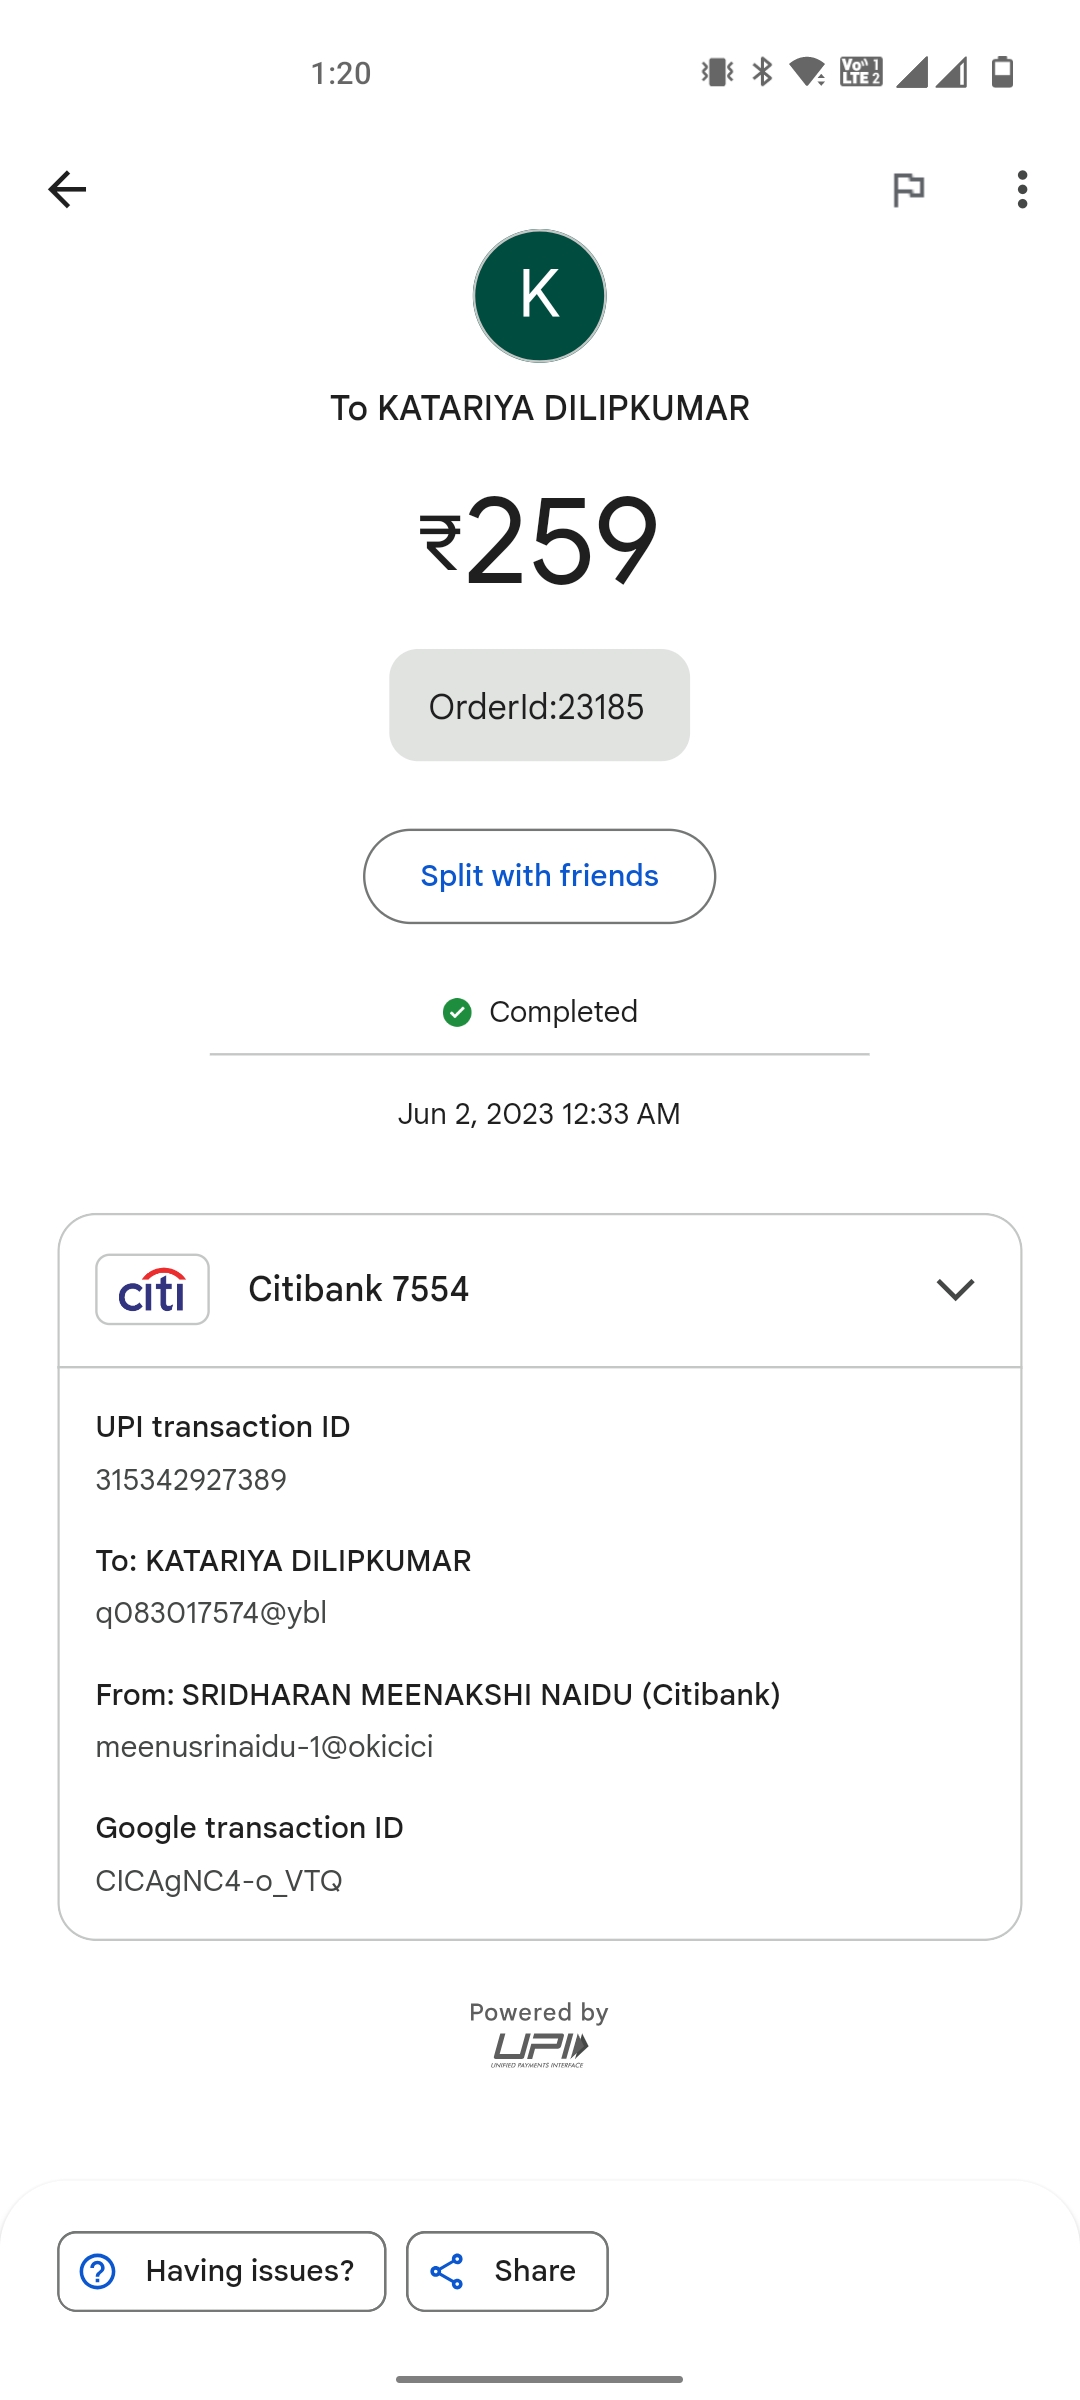Tap the Bluetooth status bar icon
This screenshot has width=1080, height=2400.
763,72
